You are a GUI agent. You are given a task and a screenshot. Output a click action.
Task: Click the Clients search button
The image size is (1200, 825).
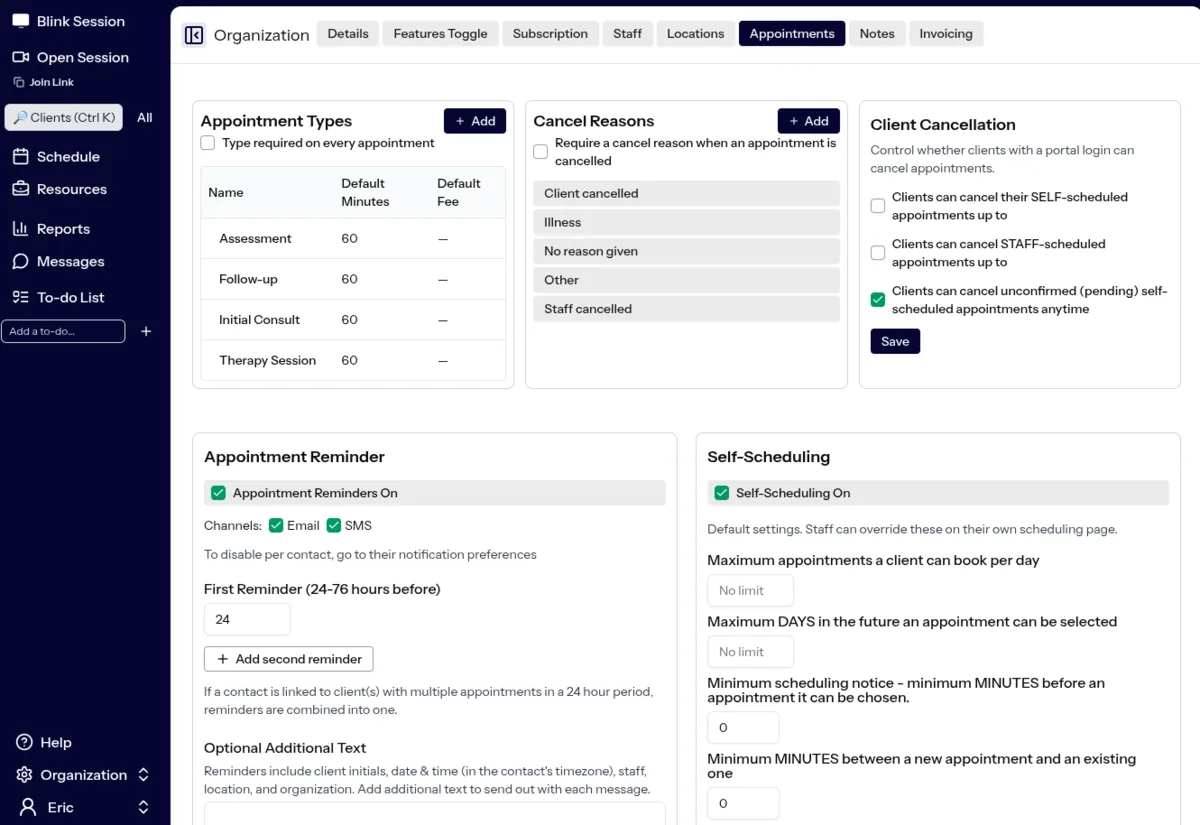coord(64,117)
